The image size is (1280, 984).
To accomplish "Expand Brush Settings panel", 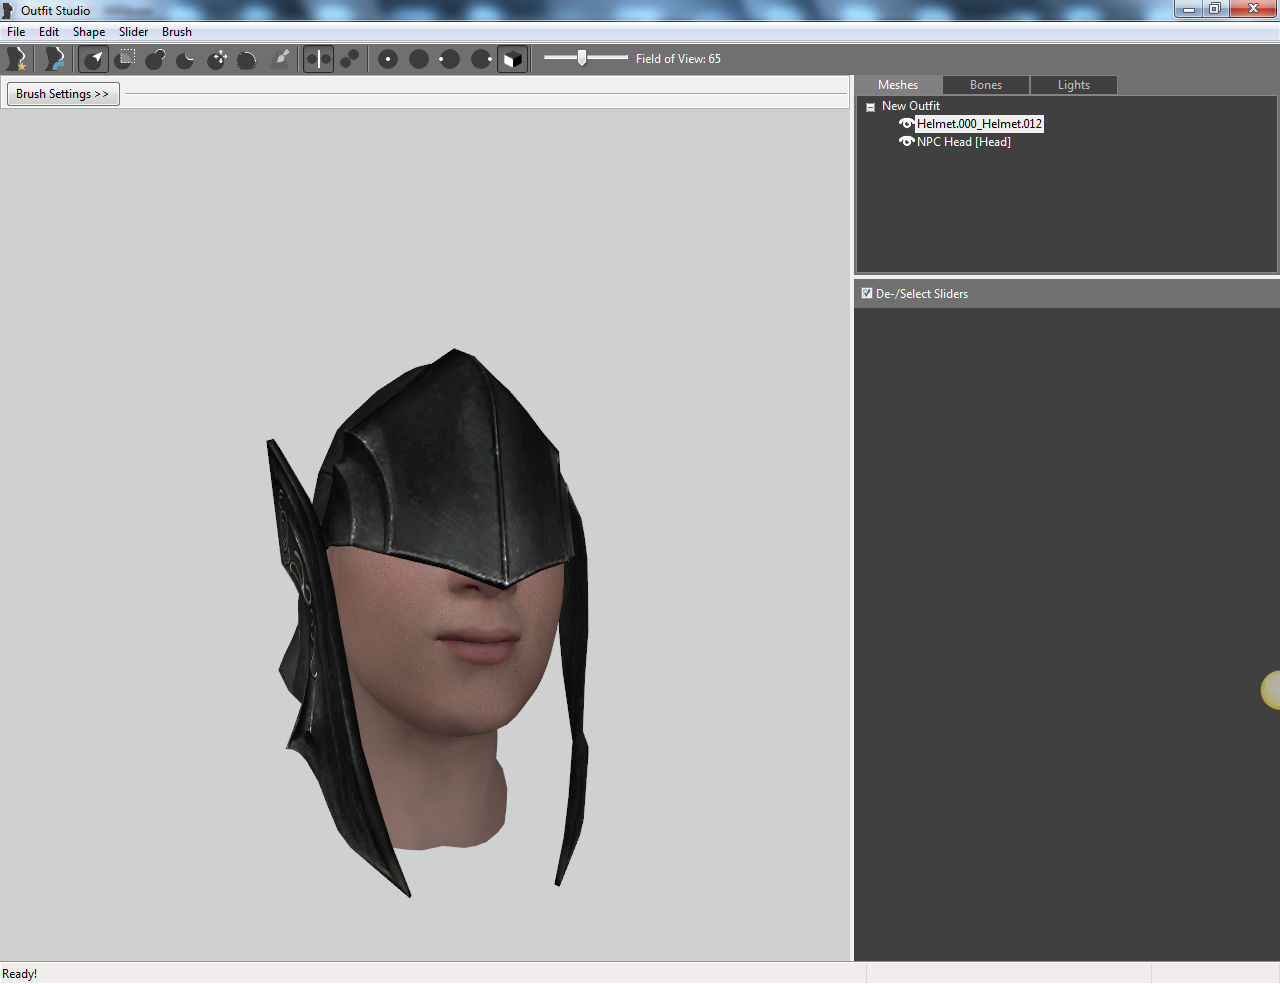I will [63, 94].
